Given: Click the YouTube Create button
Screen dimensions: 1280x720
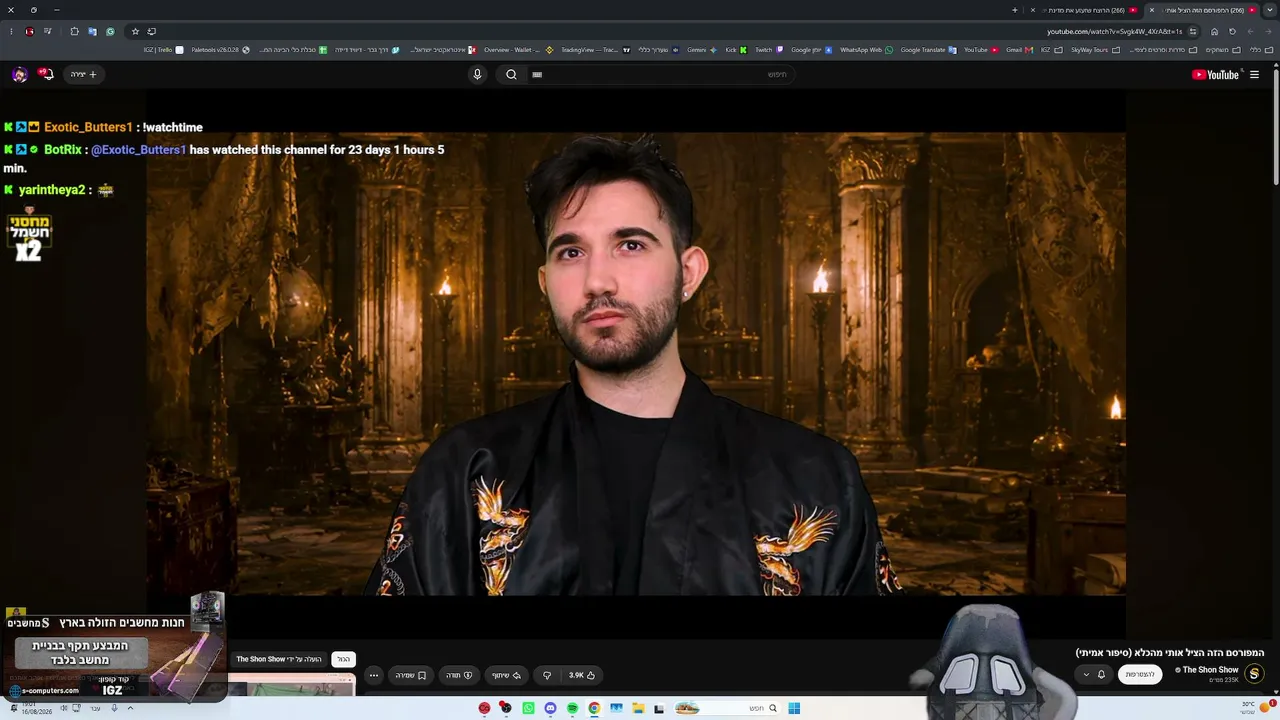Looking at the screenshot, I should [x=84, y=74].
